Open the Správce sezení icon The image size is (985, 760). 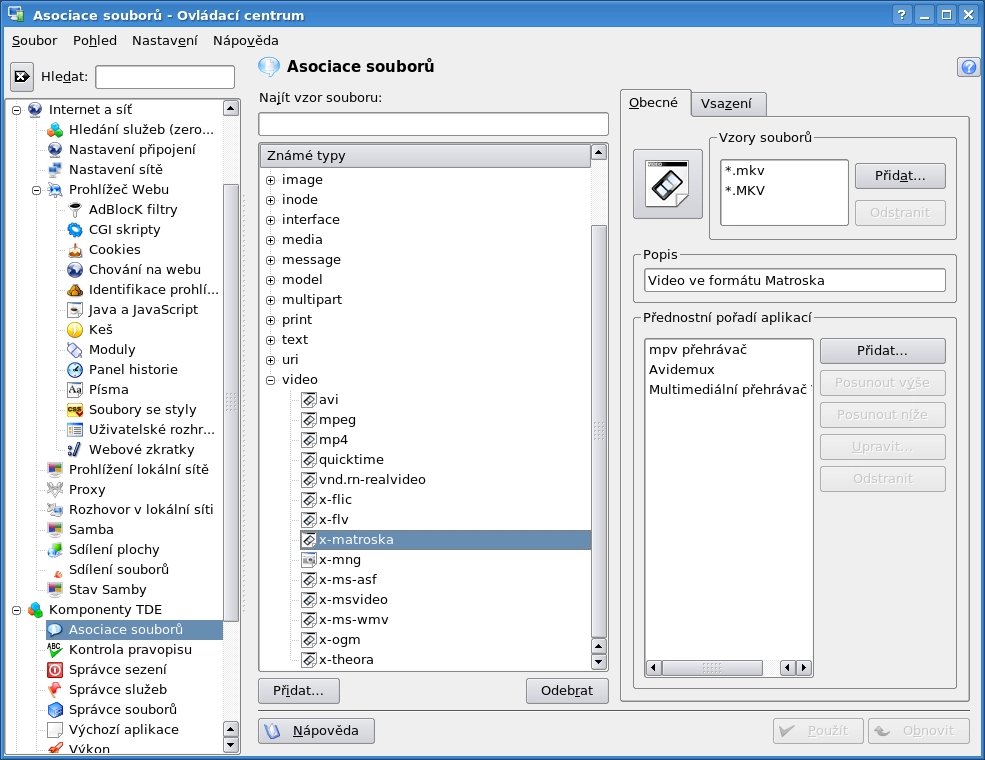click(x=55, y=670)
